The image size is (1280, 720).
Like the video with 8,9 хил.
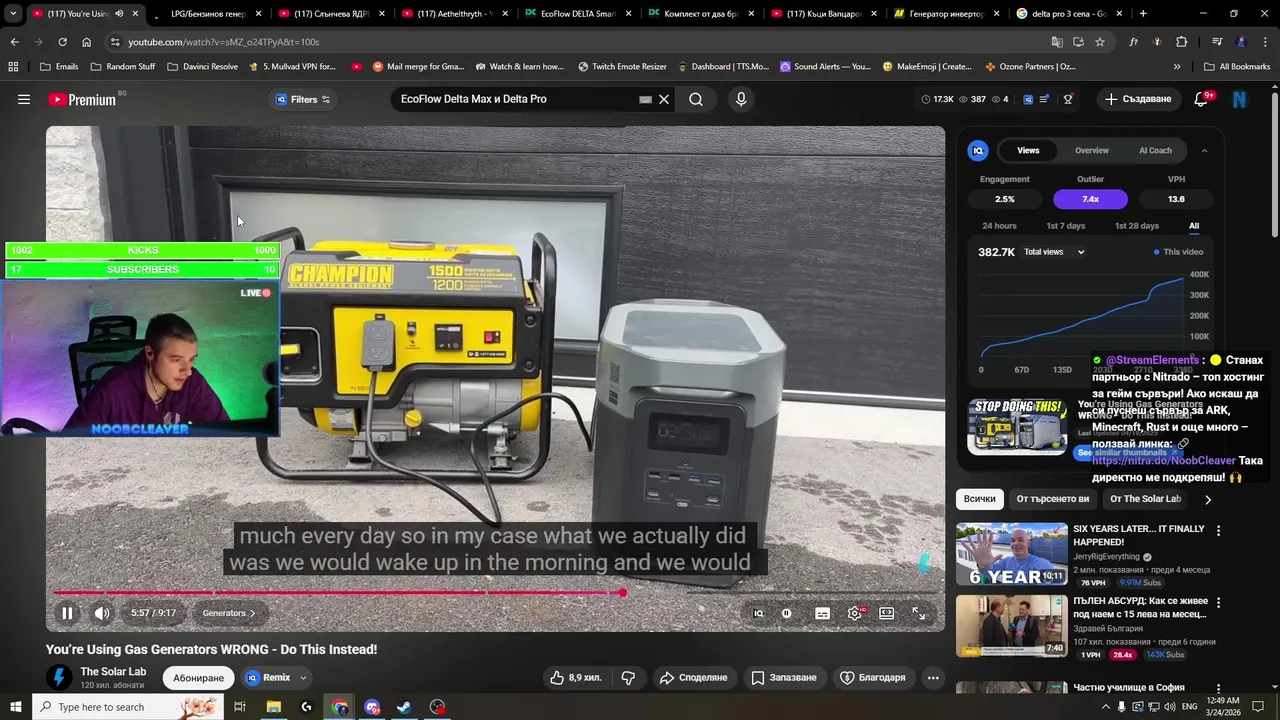[576, 678]
